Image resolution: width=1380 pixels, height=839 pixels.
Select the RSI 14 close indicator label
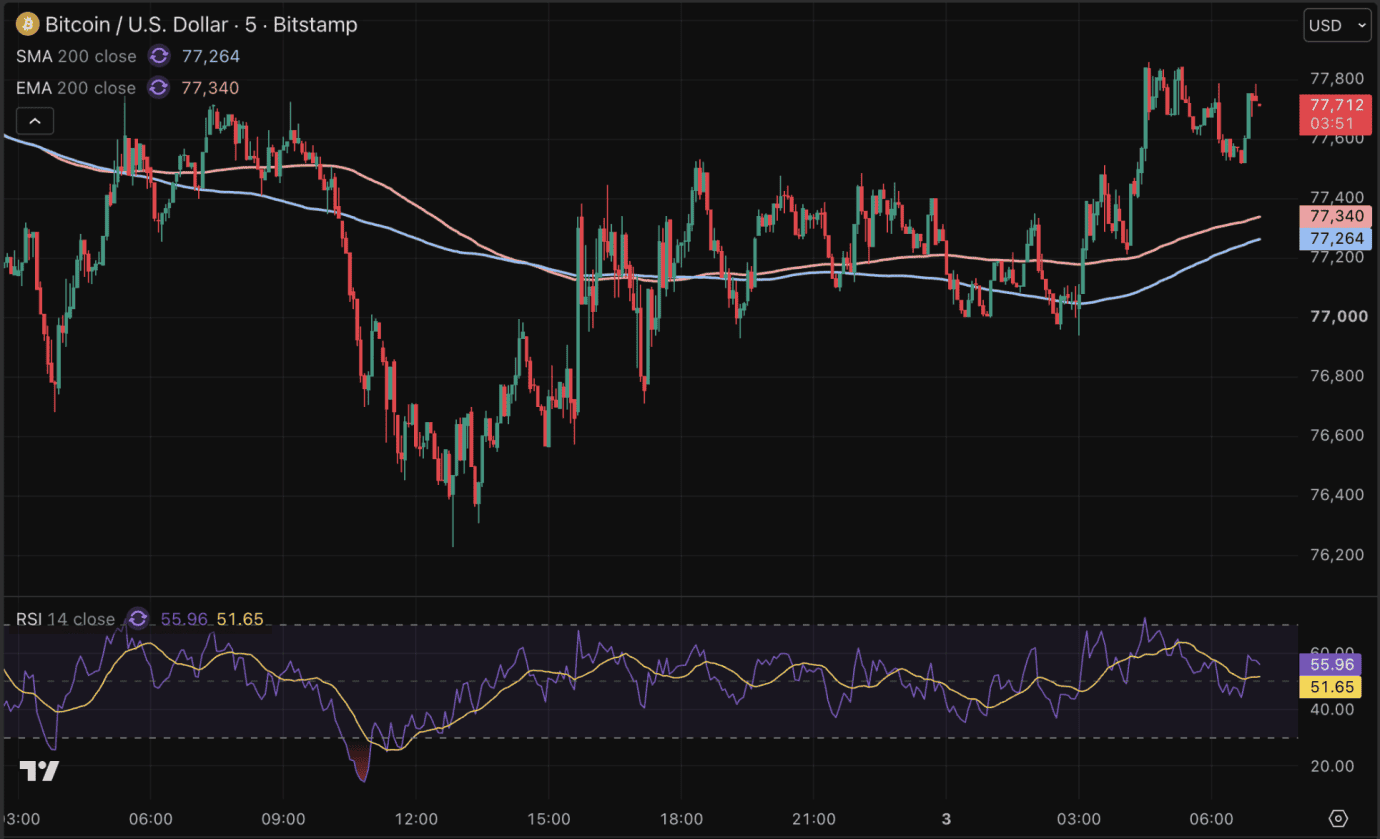(66, 619)
